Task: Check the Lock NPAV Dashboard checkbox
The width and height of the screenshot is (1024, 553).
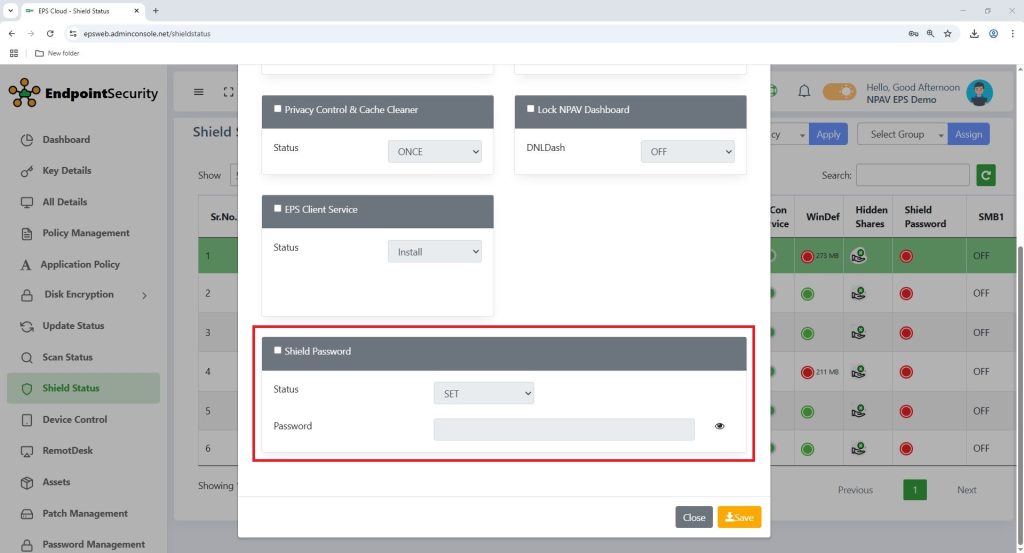Action: point(531,109)
